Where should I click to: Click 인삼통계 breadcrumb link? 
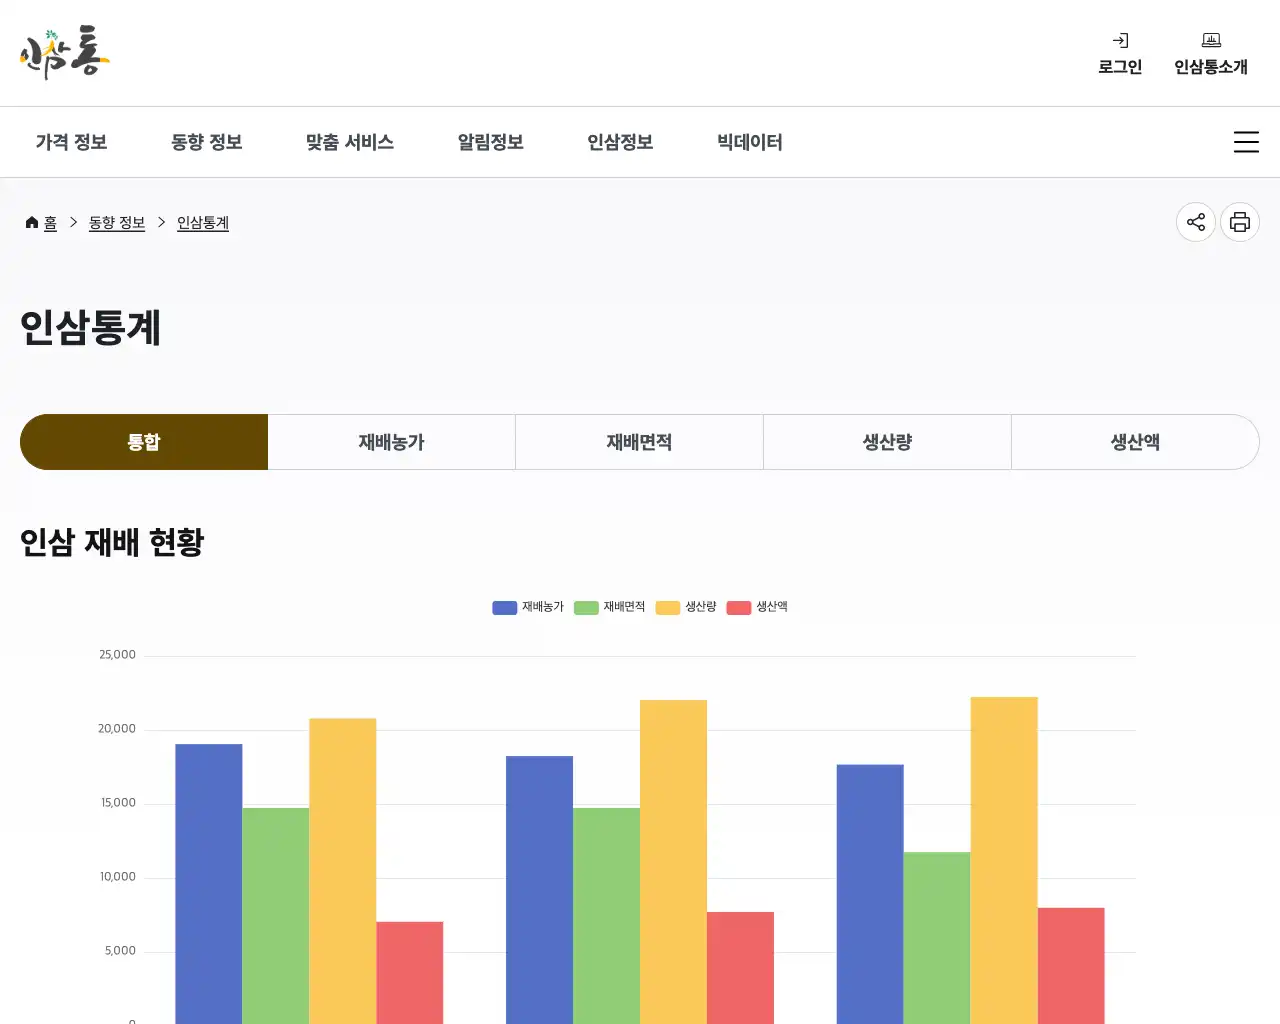(x=203, y=222)
